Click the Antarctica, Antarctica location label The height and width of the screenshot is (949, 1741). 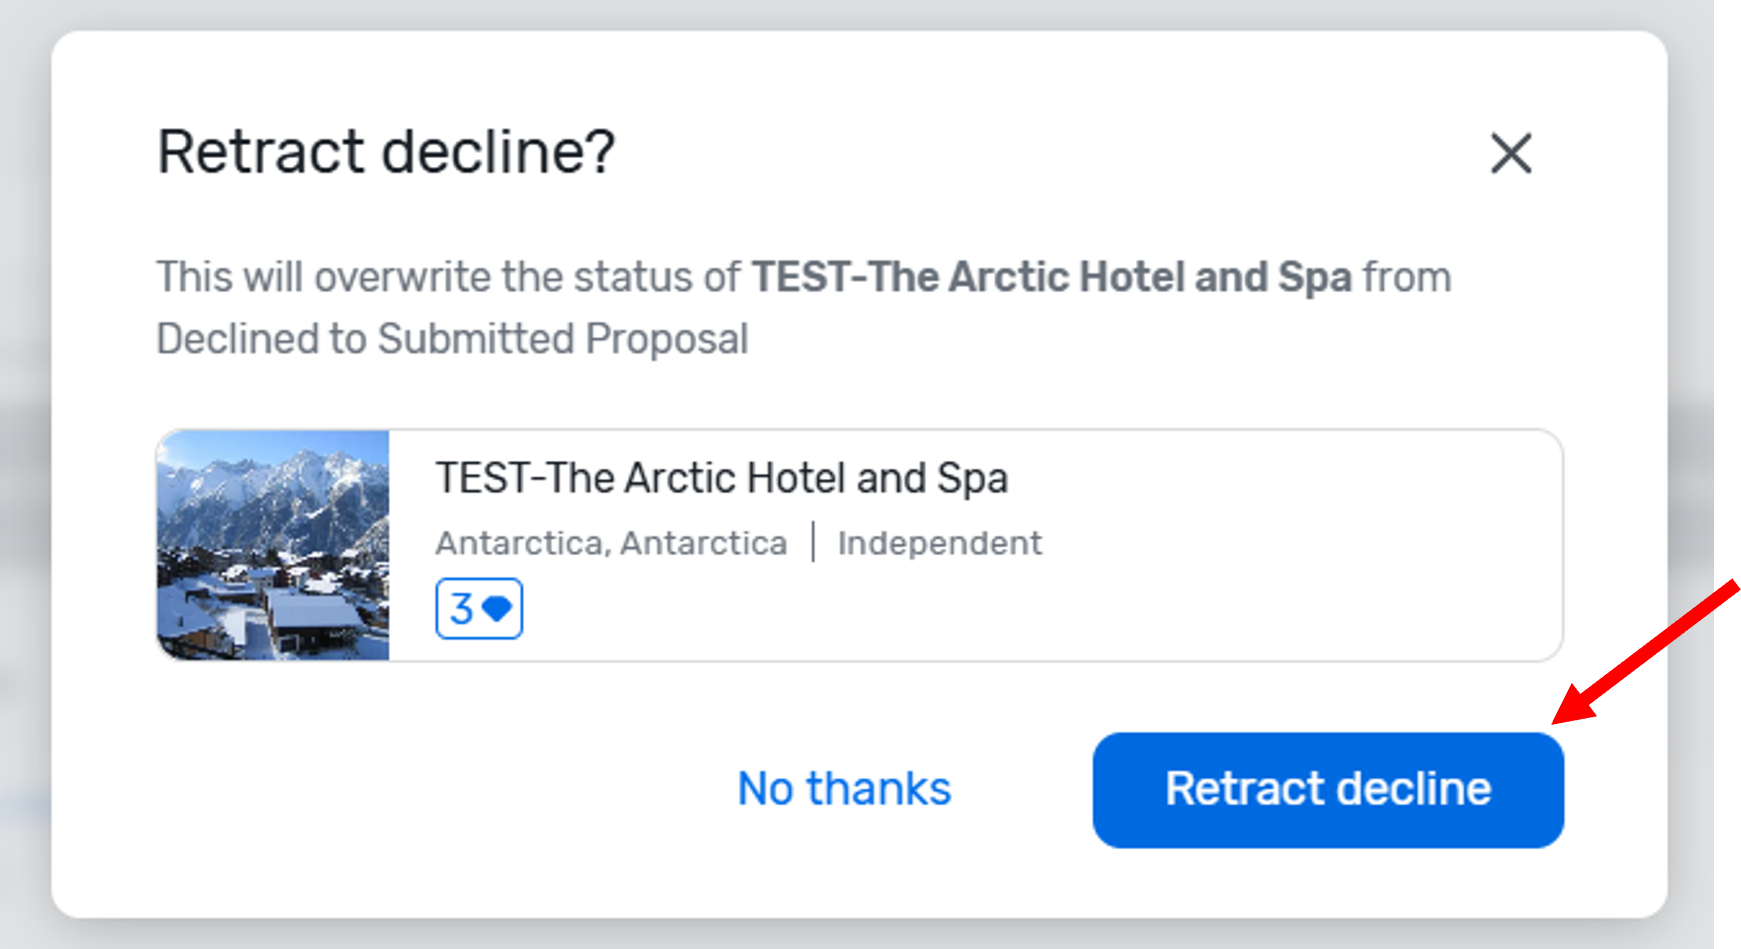tap(610, 541)
